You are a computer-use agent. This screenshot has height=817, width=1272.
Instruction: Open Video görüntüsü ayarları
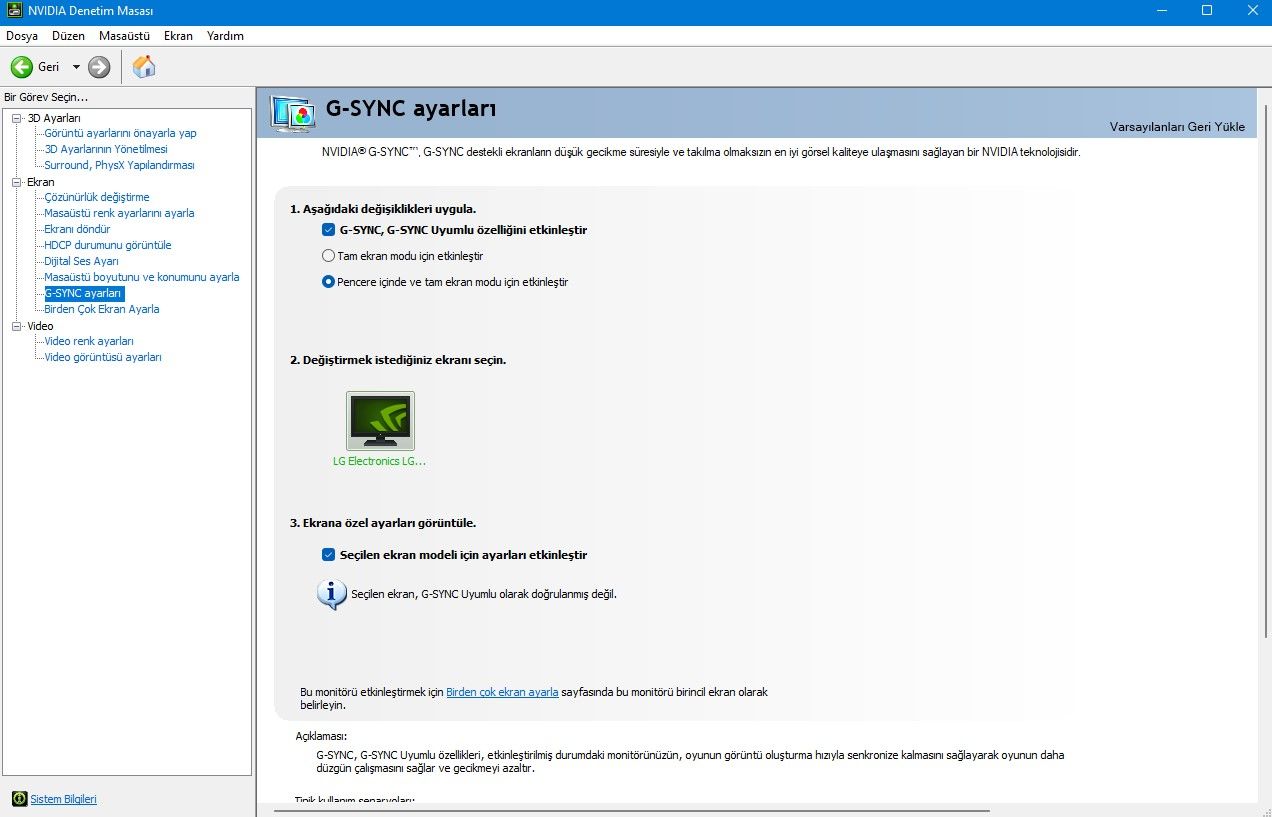103,357
